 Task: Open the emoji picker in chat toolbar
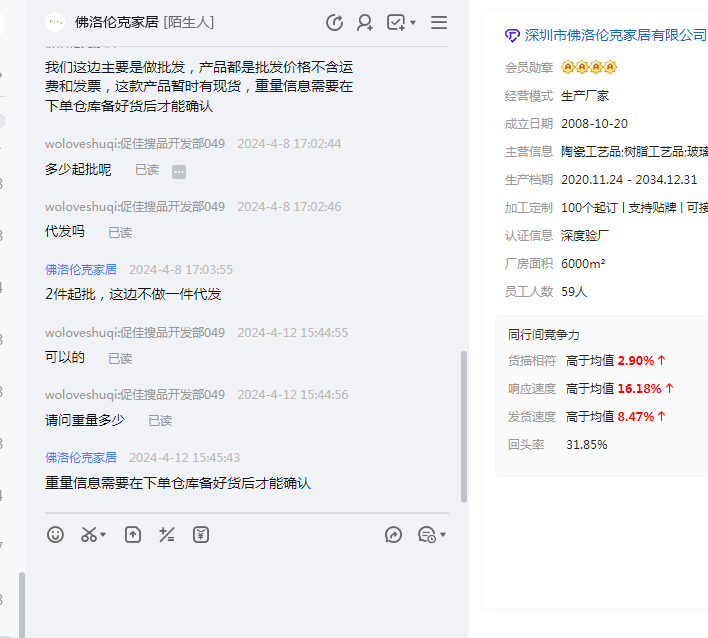pyautogui.click(x=56, y=535)
